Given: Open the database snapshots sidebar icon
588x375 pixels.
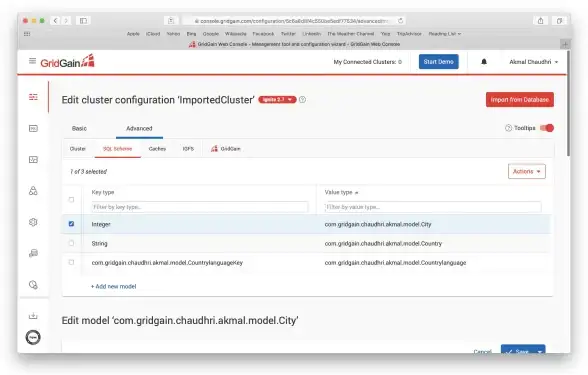Looking at the screenshot, I should tap(33, 253).
